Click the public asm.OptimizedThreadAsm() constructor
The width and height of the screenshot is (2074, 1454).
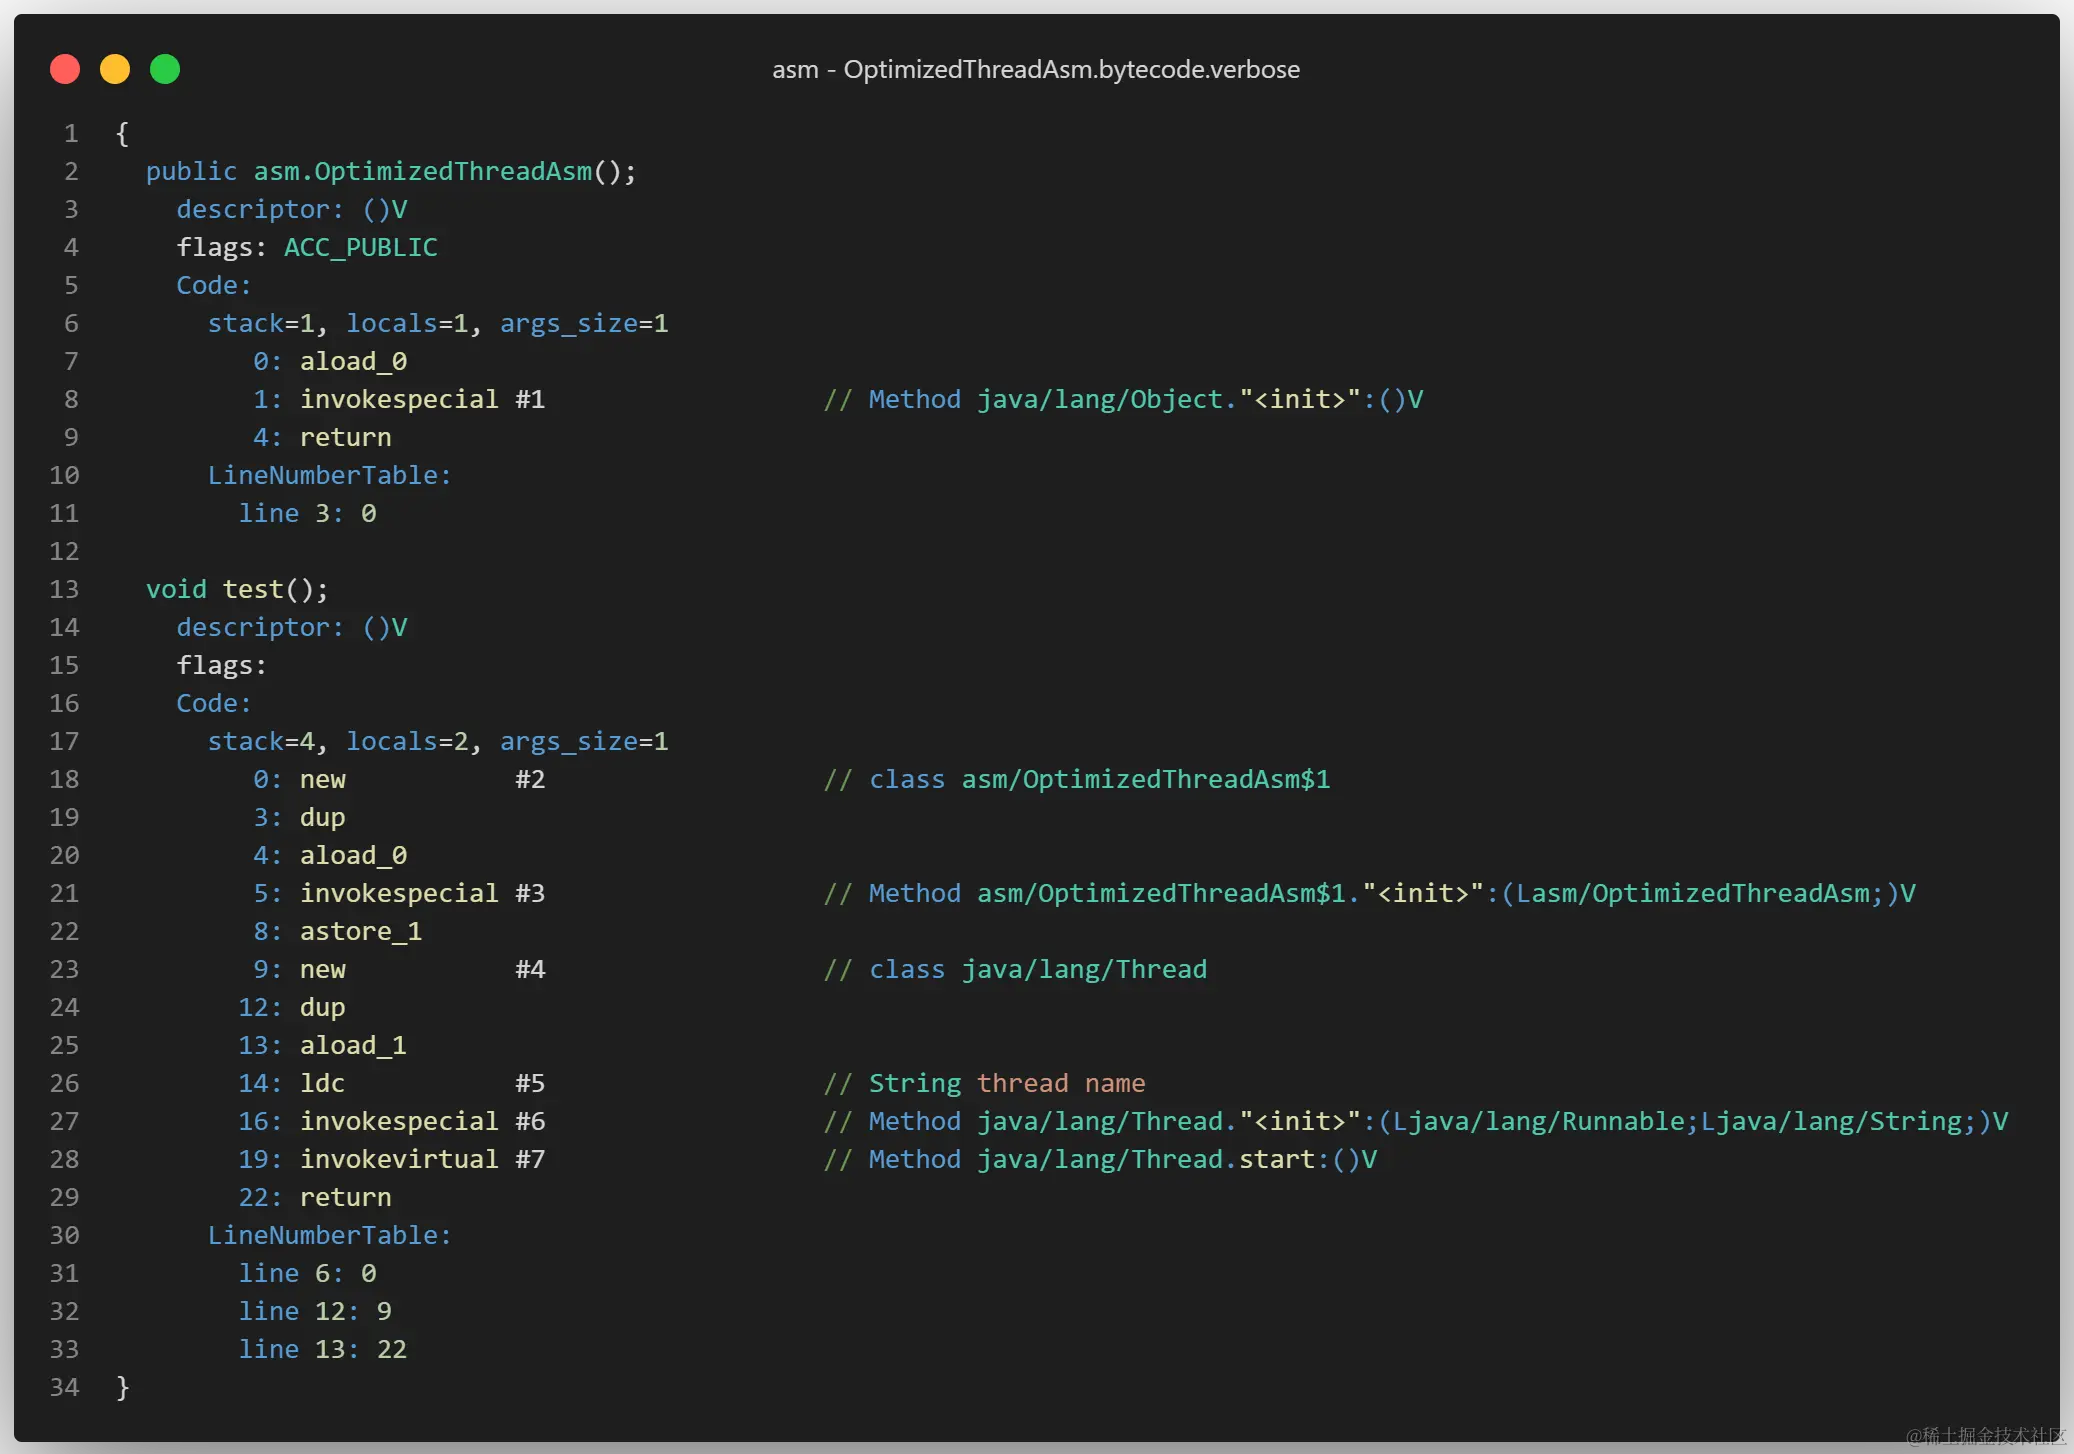[x=390, y=171]
